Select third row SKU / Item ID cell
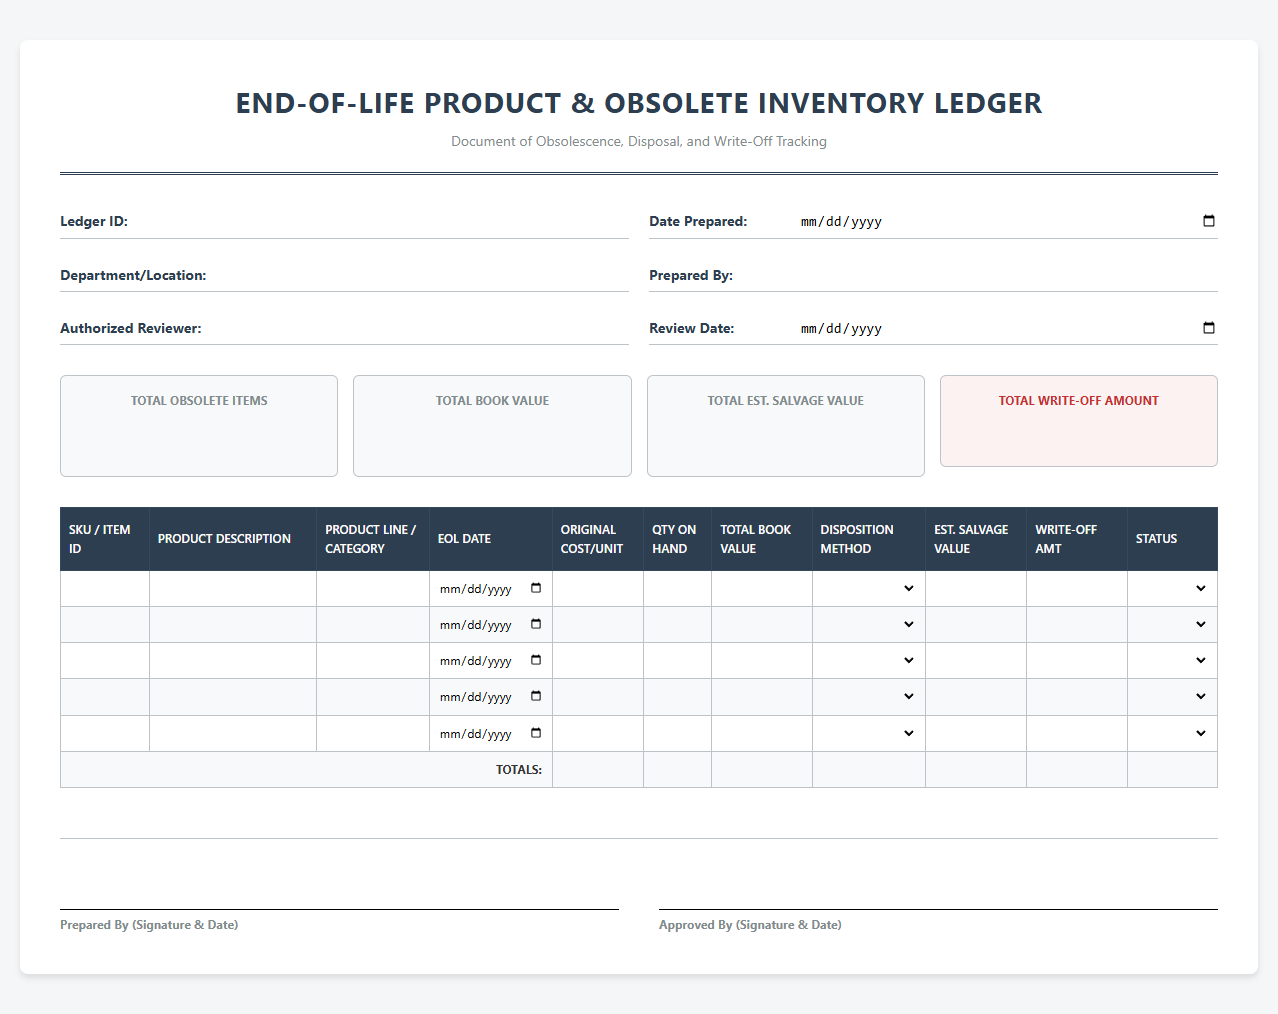The image size is (1278, 1014). [105, 660]
